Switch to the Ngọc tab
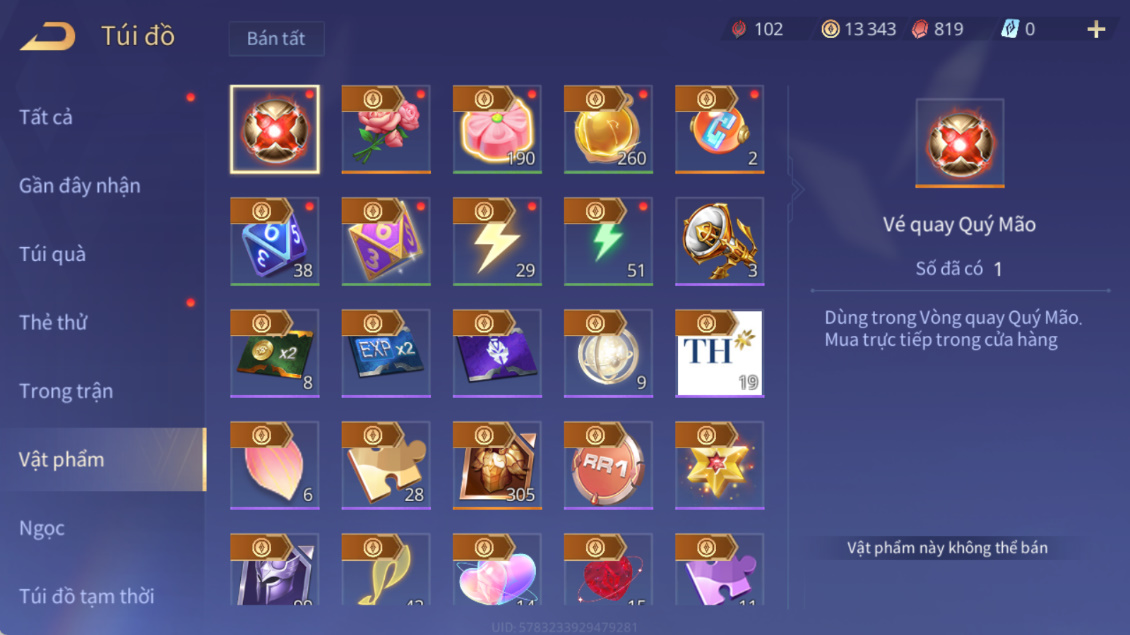 42,528
